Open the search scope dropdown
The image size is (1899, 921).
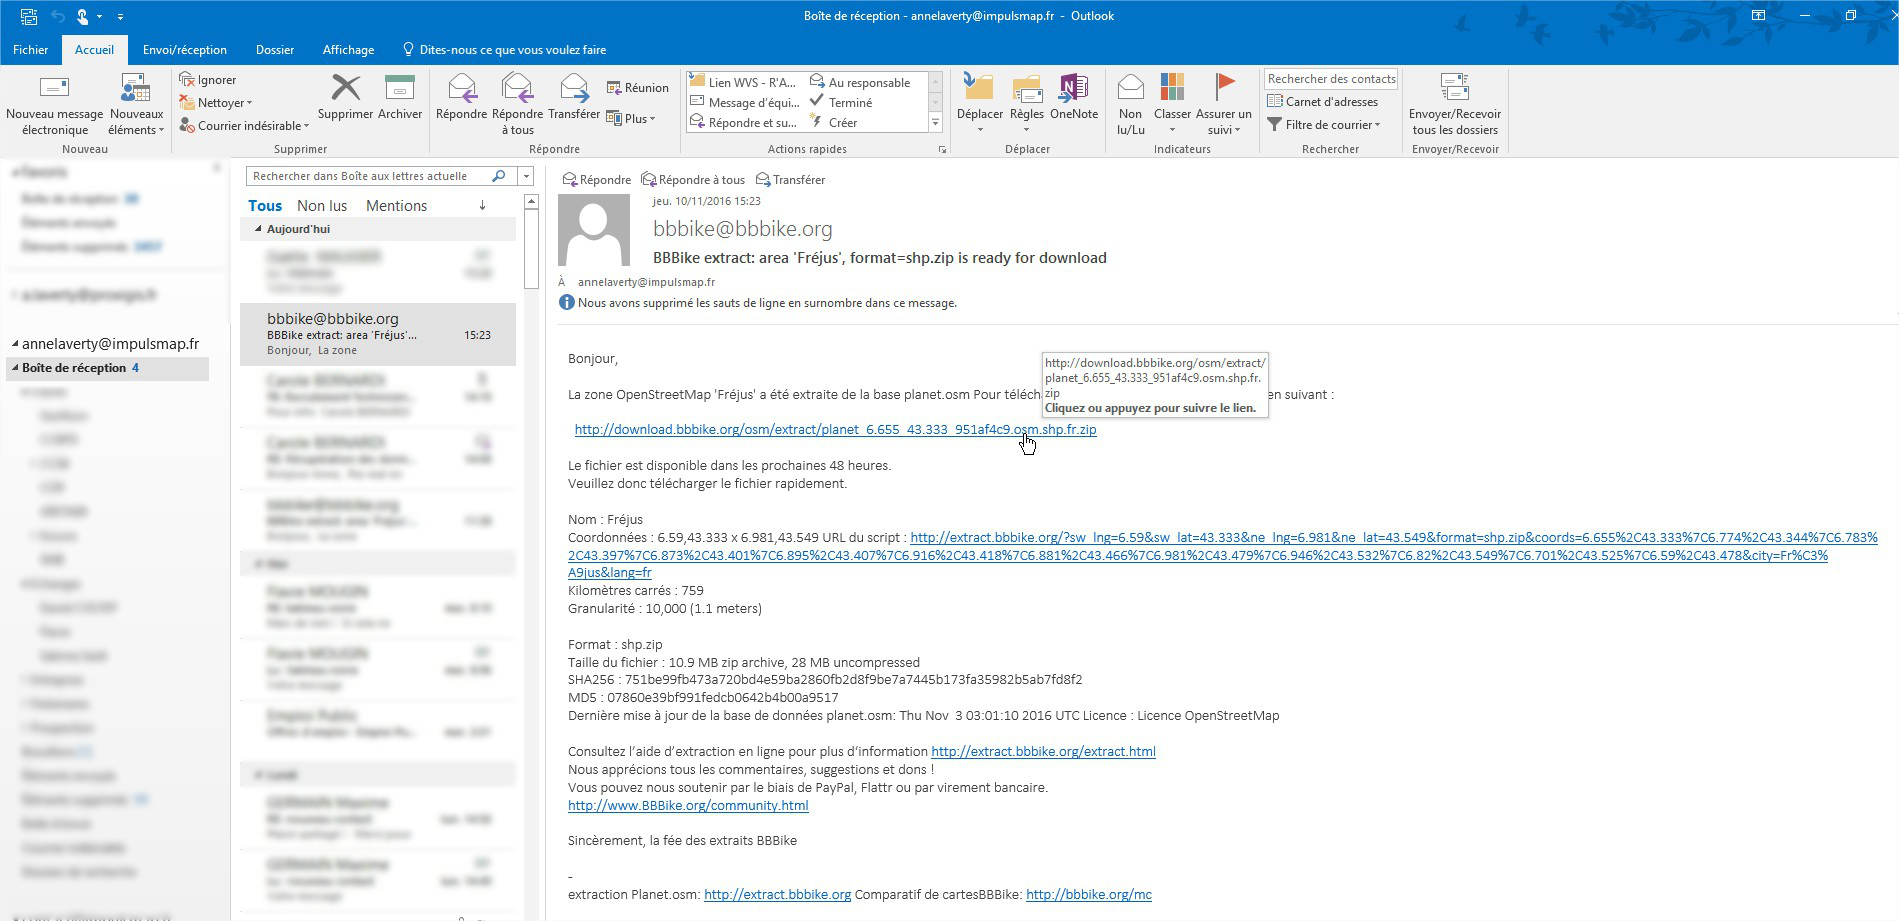pyautogui.click(x=526, y=176)
